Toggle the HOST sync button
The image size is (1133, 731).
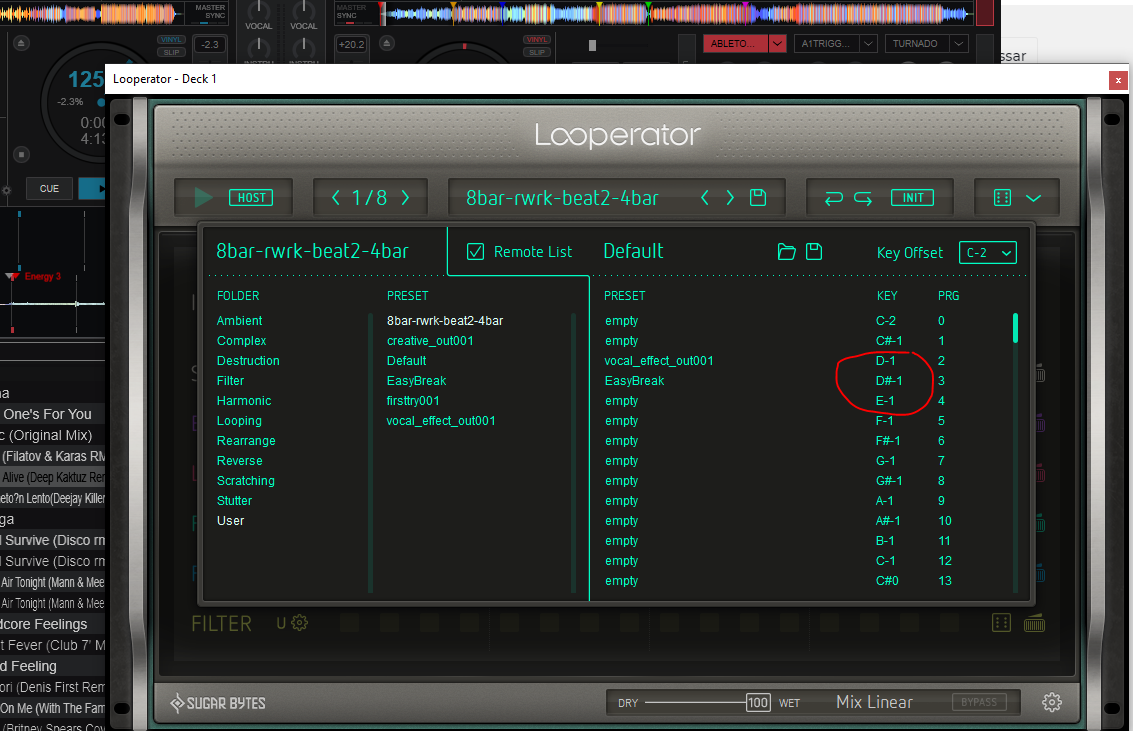click(x=251, y=198)
